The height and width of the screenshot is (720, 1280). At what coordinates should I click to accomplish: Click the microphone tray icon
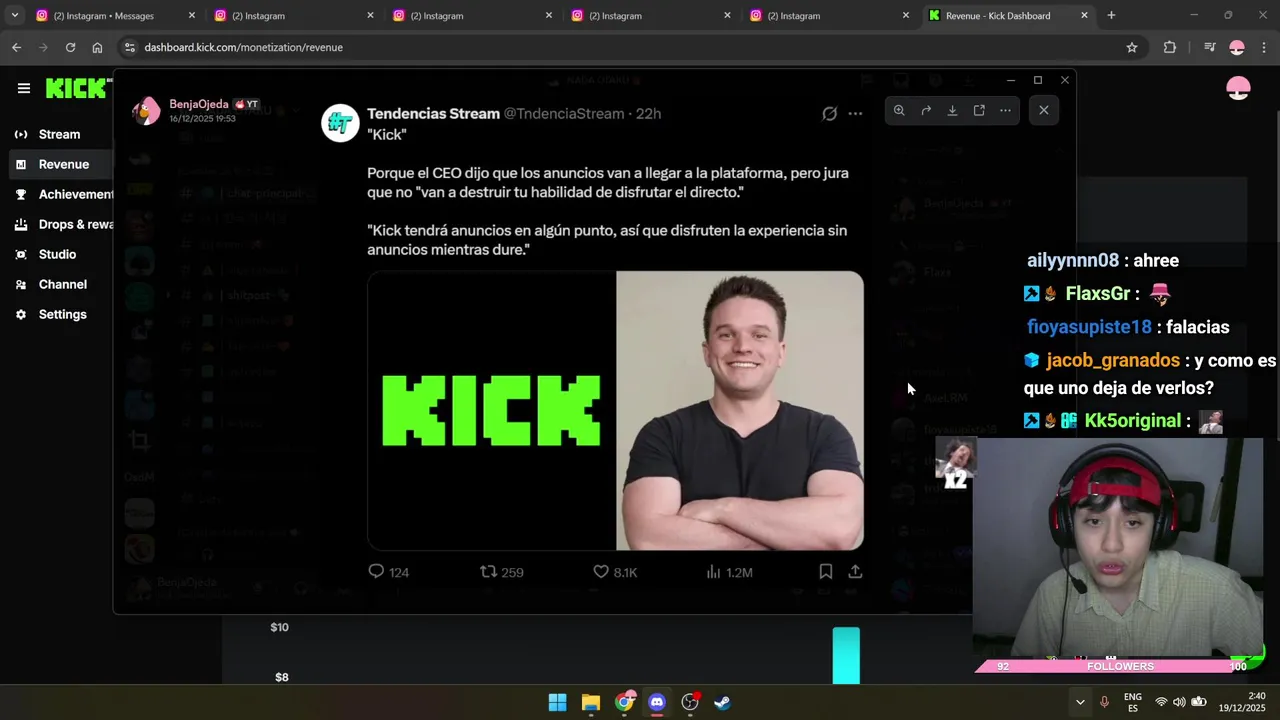coord(1105,702)
